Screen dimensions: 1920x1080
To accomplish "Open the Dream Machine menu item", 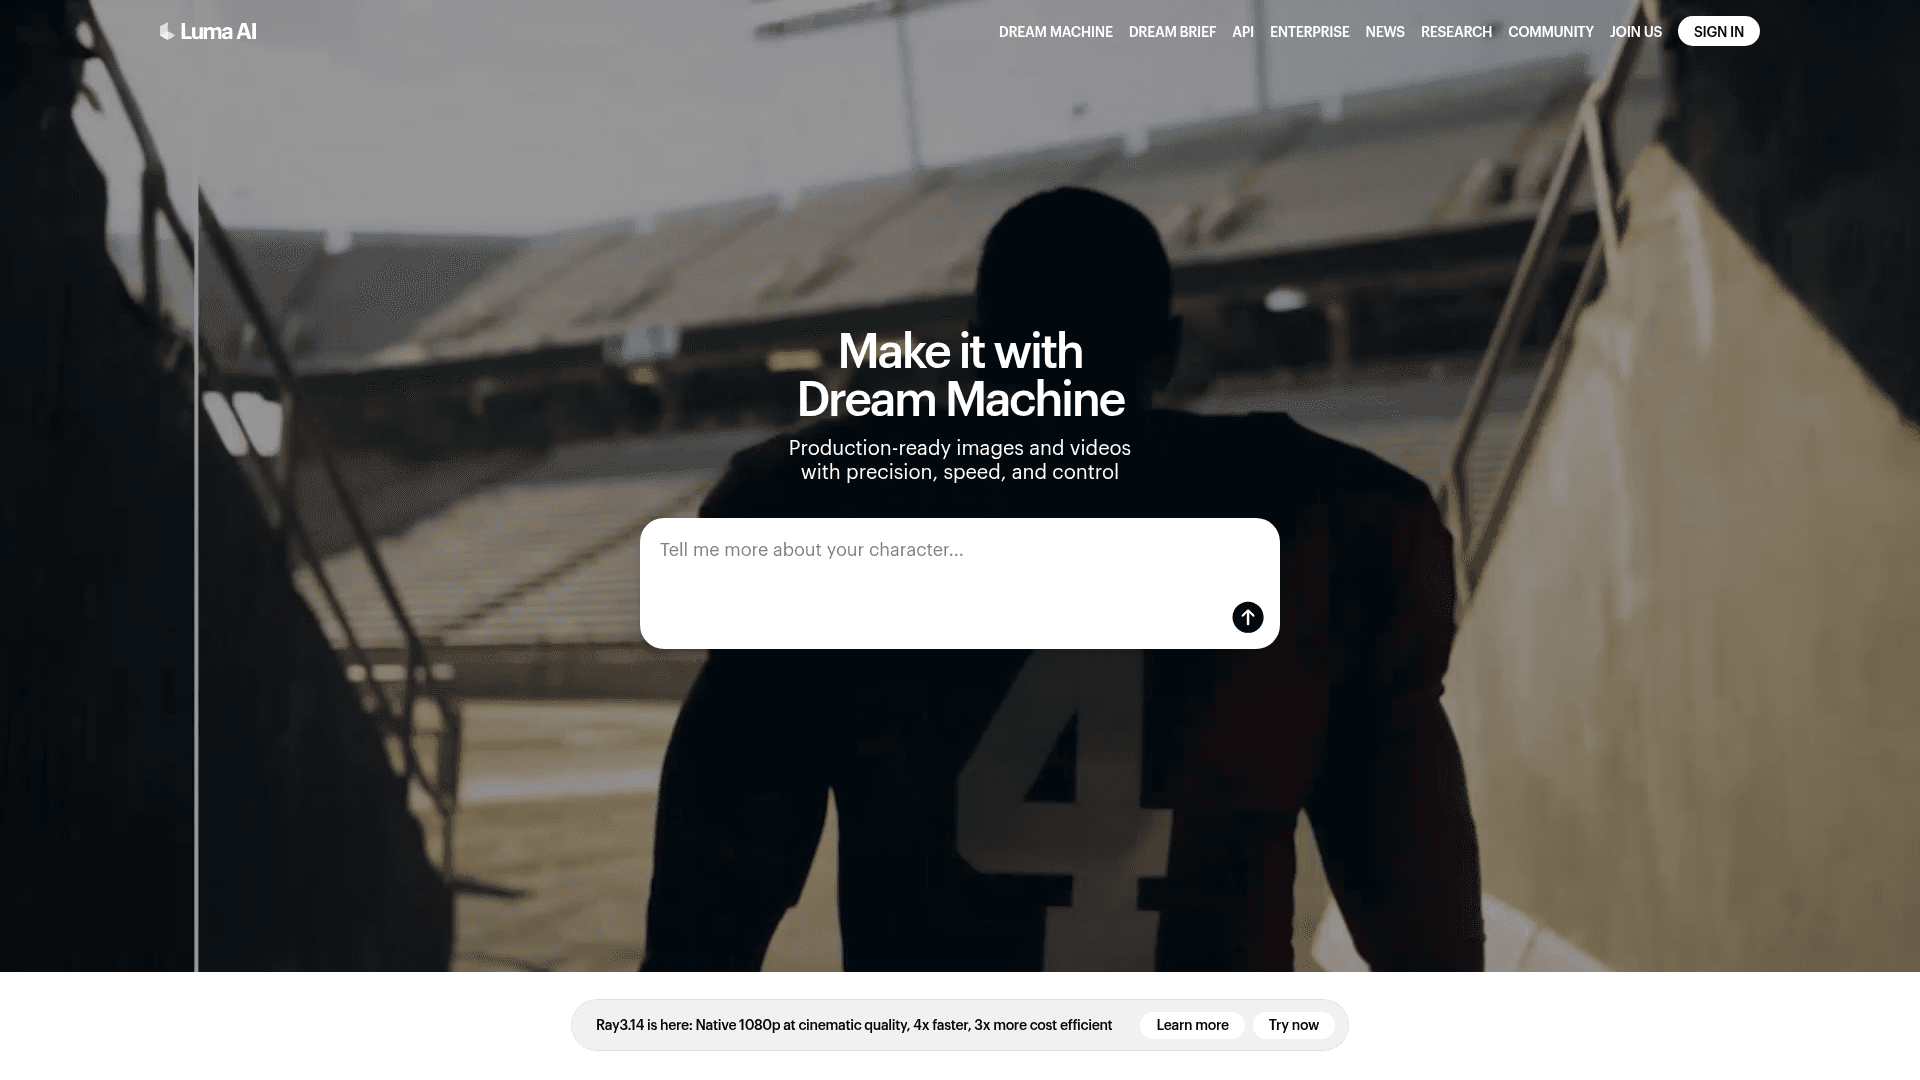I will [x=1055, y=32].
